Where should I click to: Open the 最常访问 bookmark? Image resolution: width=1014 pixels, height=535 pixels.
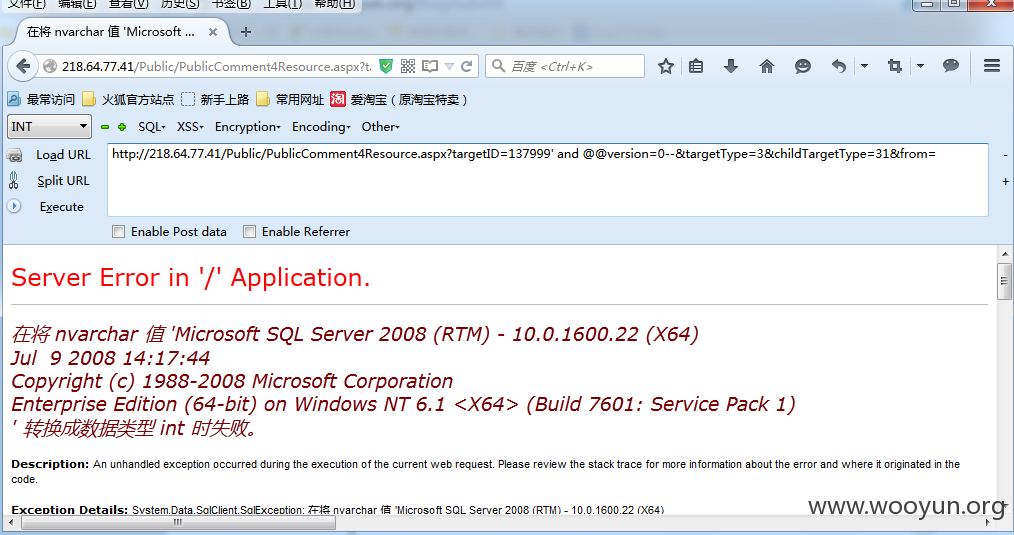(x=41, y=99)
